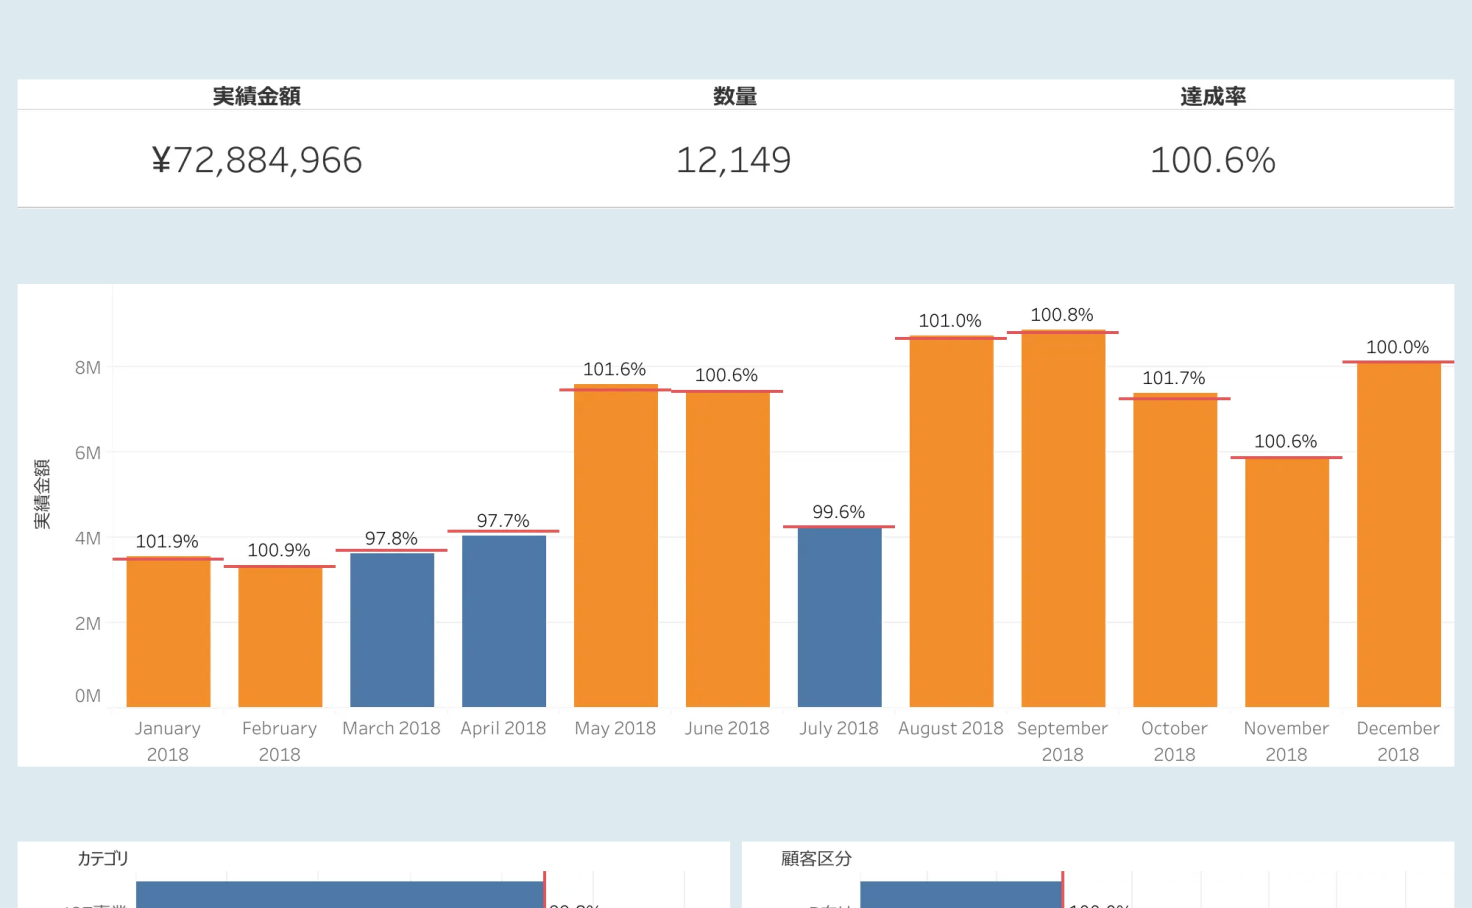Screen dimensions: 1472x908
Task: Click the 4M y-axis tick label
Action: (88, 538)
